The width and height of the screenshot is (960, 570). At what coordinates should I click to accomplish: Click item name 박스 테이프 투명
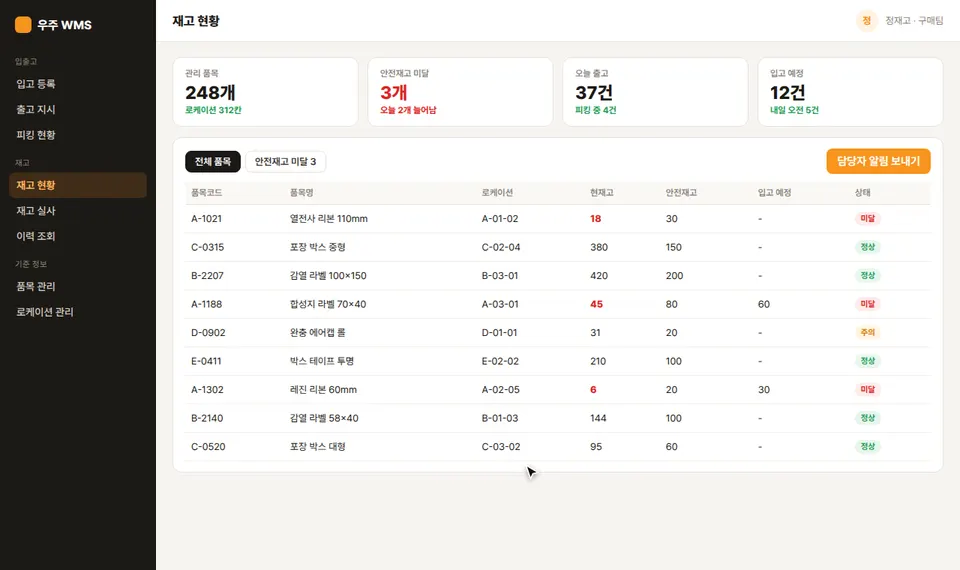321,361
